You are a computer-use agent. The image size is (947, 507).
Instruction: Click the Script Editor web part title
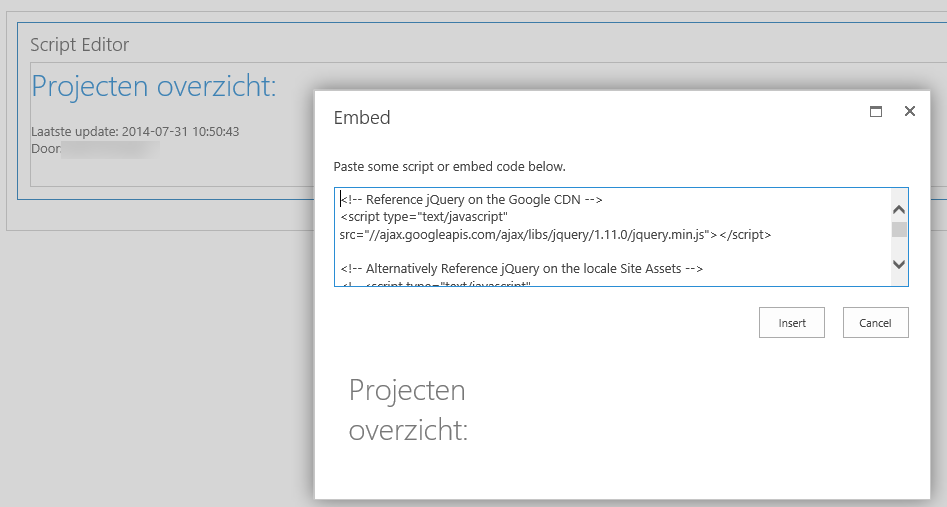click(x=80, y=45)
